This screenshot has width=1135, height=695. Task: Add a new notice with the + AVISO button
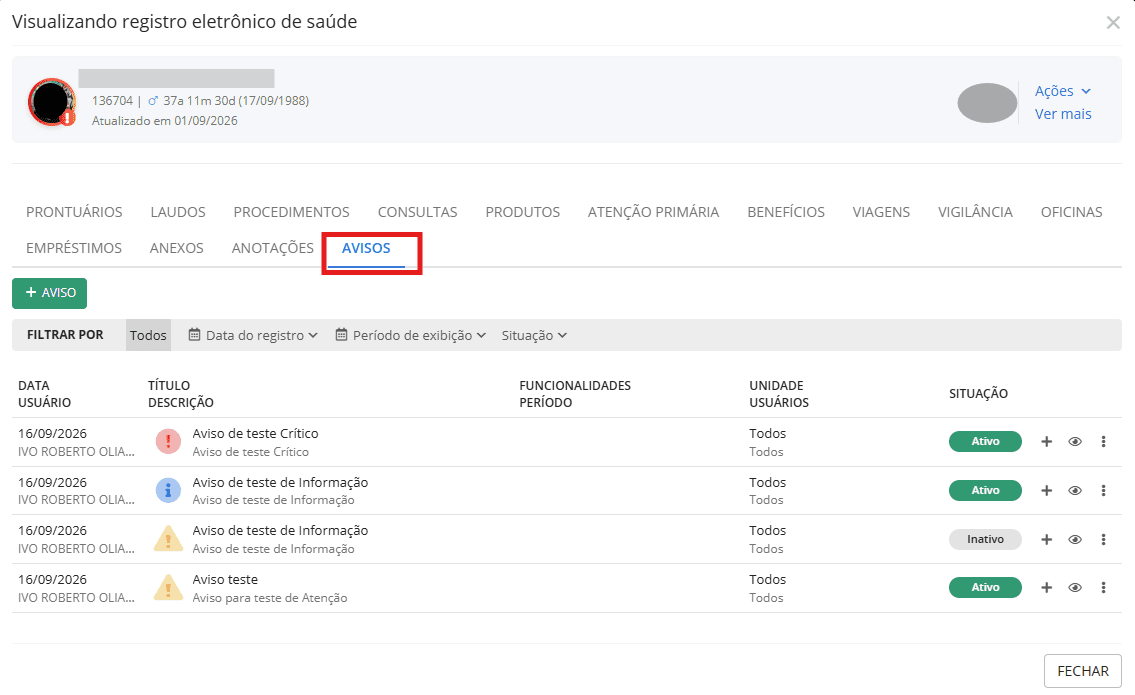point(49,293)
